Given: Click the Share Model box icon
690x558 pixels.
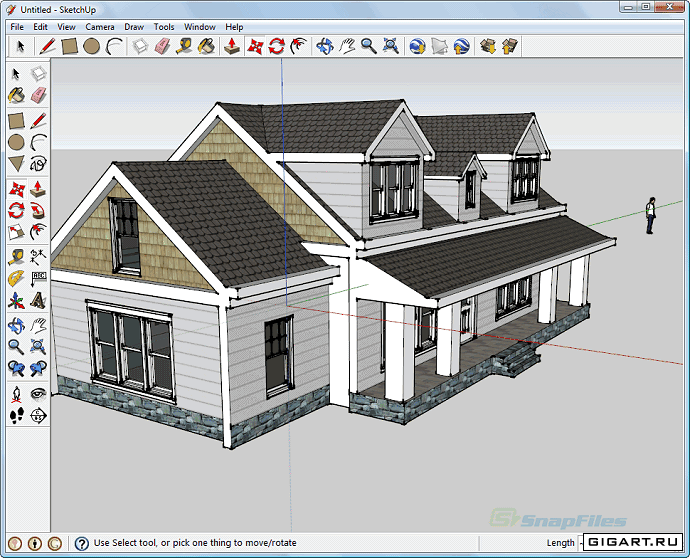Looking at the screenshot, I should click(x=510, y=46).
